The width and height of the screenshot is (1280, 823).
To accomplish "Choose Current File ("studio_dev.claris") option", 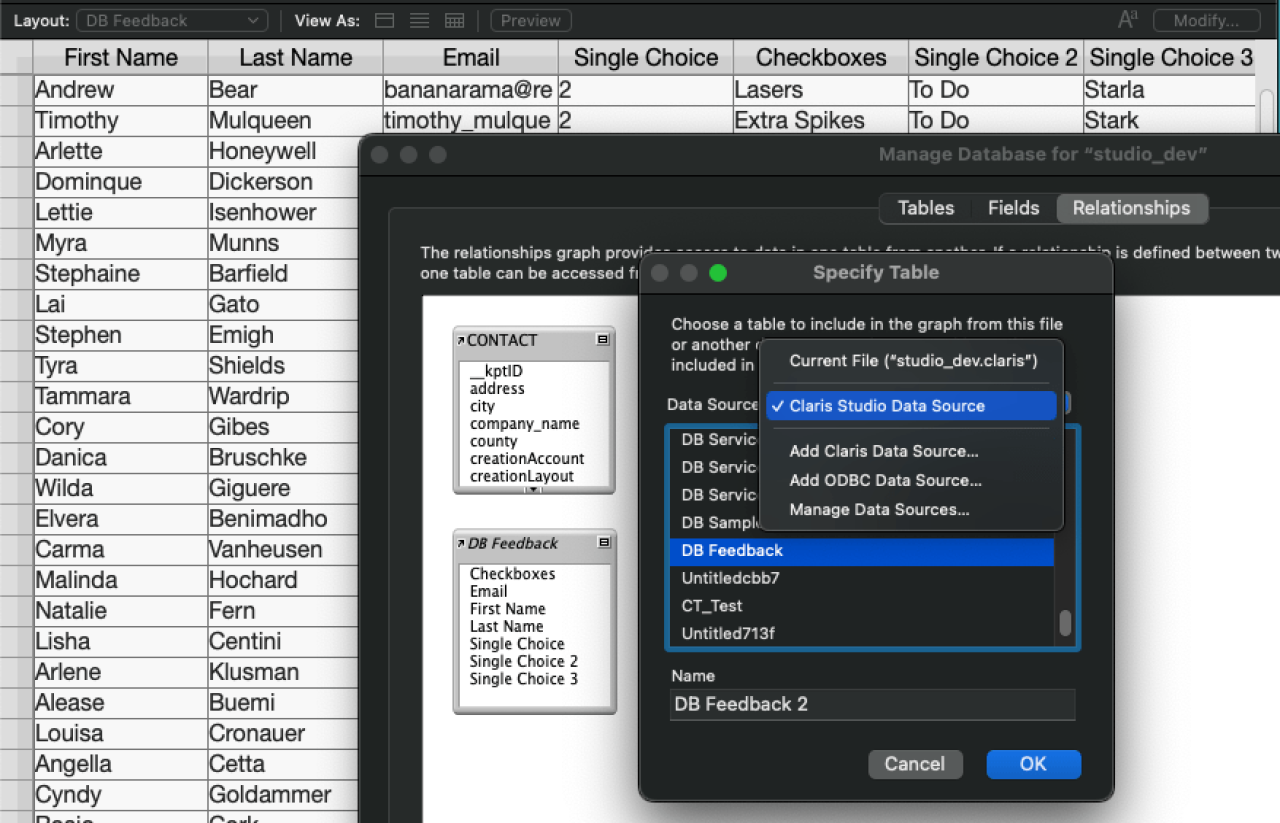I will [911, 361].
